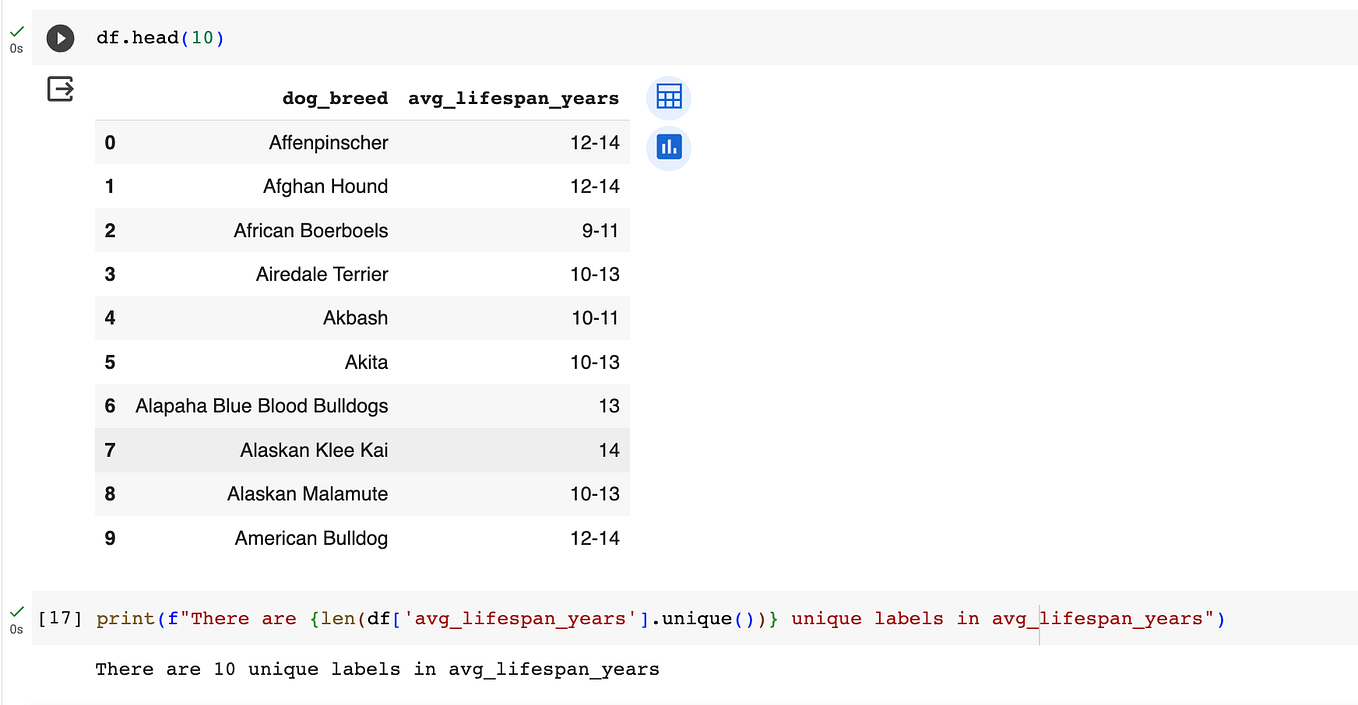Viewport: 1358px width, 705px height.
Task: Convert output to an interactive table
Action: point(668,97)
